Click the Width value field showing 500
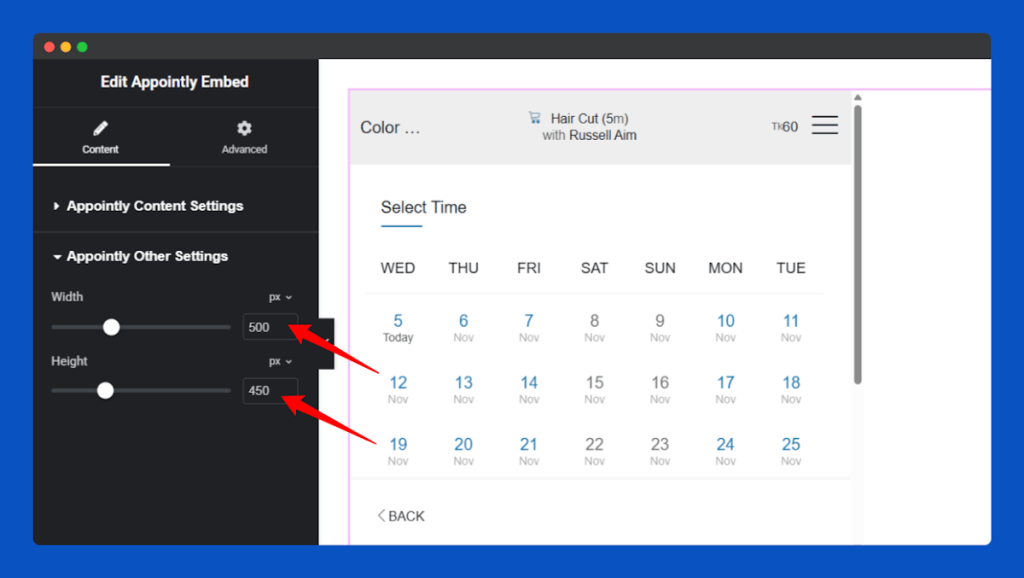Image resolution: width=1024 pixels, height=578 pixels. (x=270, y=326)
